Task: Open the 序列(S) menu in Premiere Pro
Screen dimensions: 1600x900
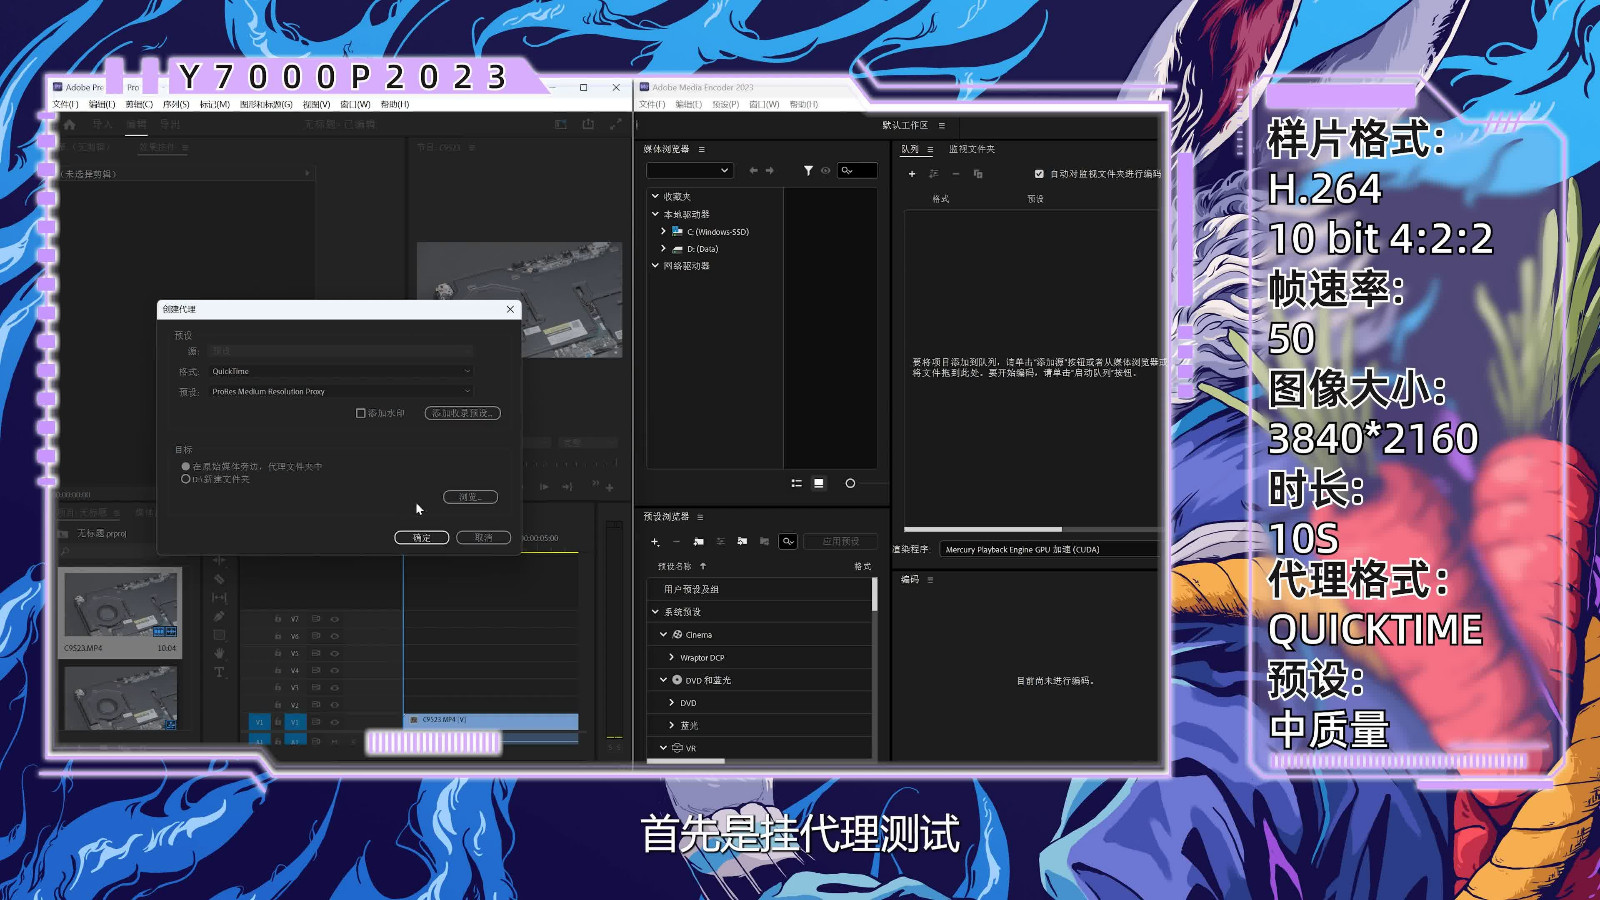Action: (x=176, y=104)
